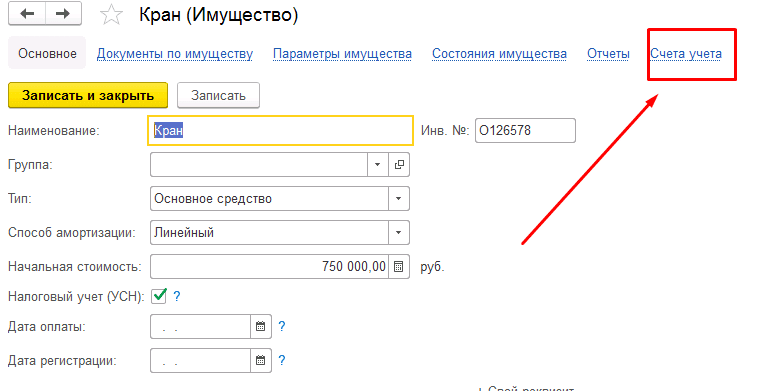Expand the Способ амортизации dropdown
The width and height of the screenshot is (783, 391).
pos(398,233)
